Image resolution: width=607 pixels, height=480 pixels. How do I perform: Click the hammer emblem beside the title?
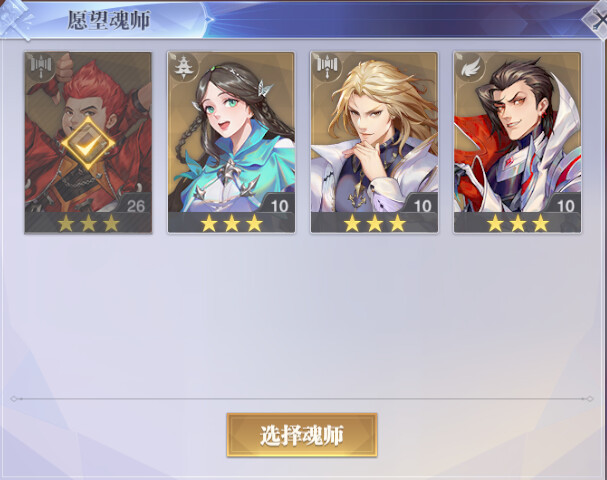(x=16, y=19)
